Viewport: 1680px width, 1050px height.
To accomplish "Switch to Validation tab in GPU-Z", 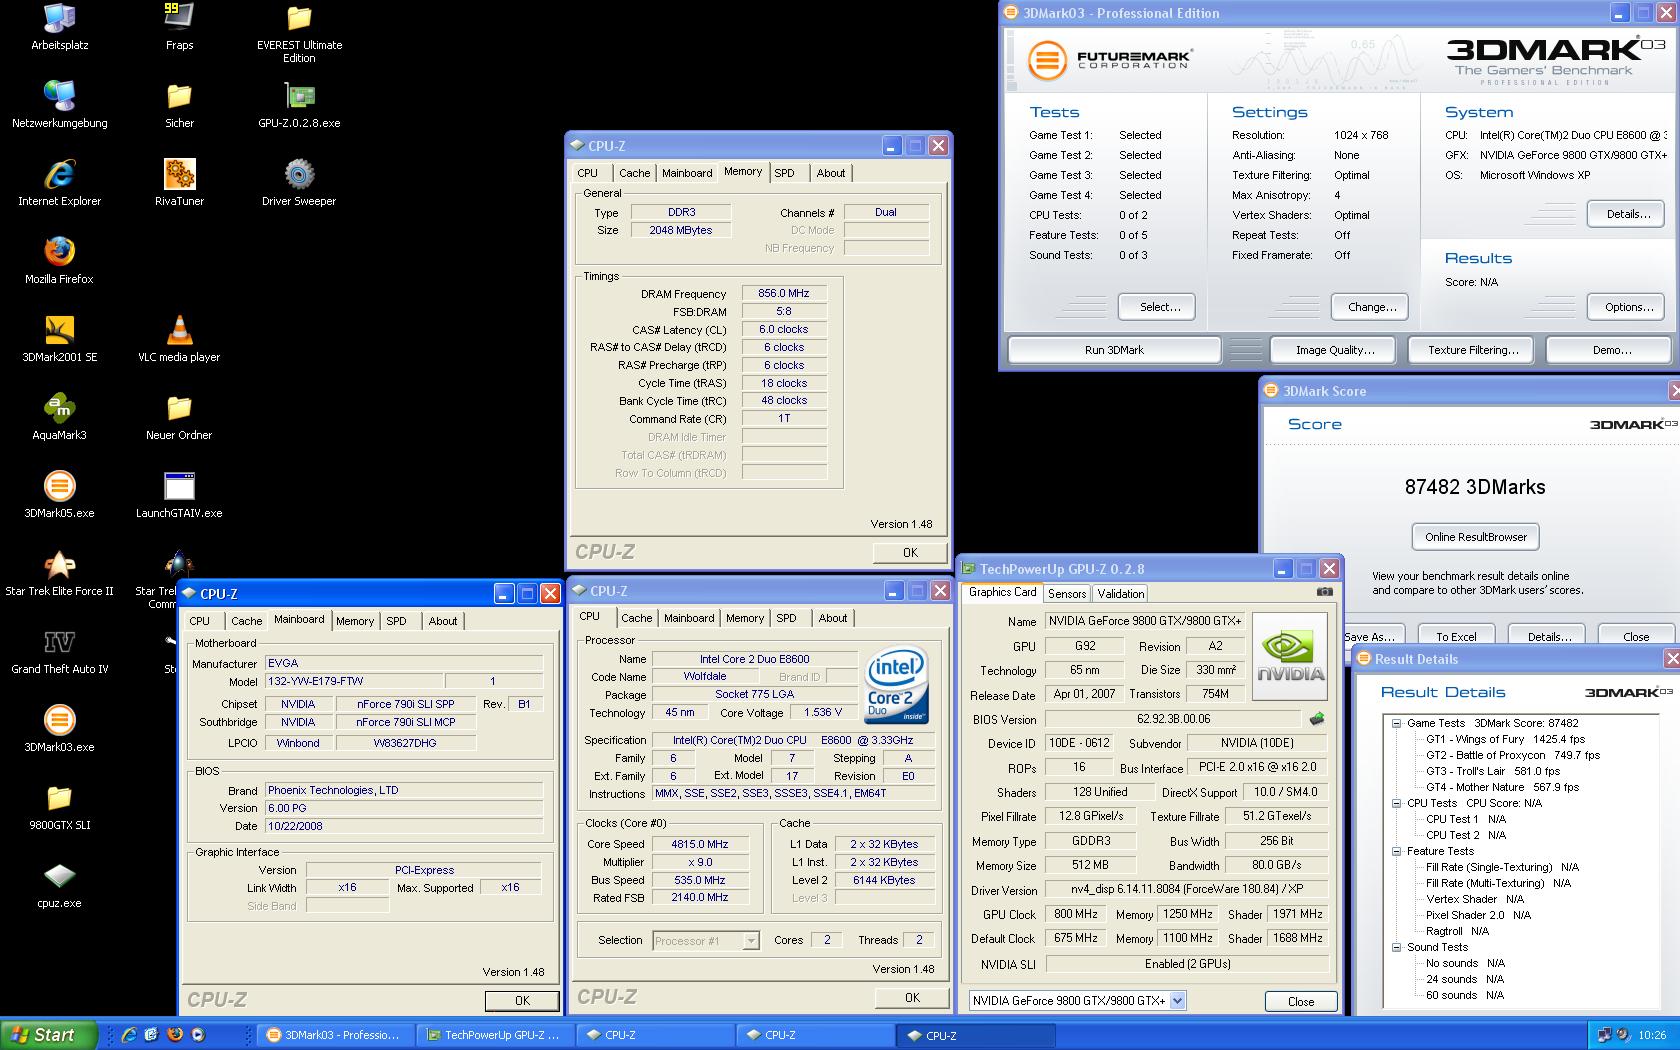I will click(x=1121, y=593).
